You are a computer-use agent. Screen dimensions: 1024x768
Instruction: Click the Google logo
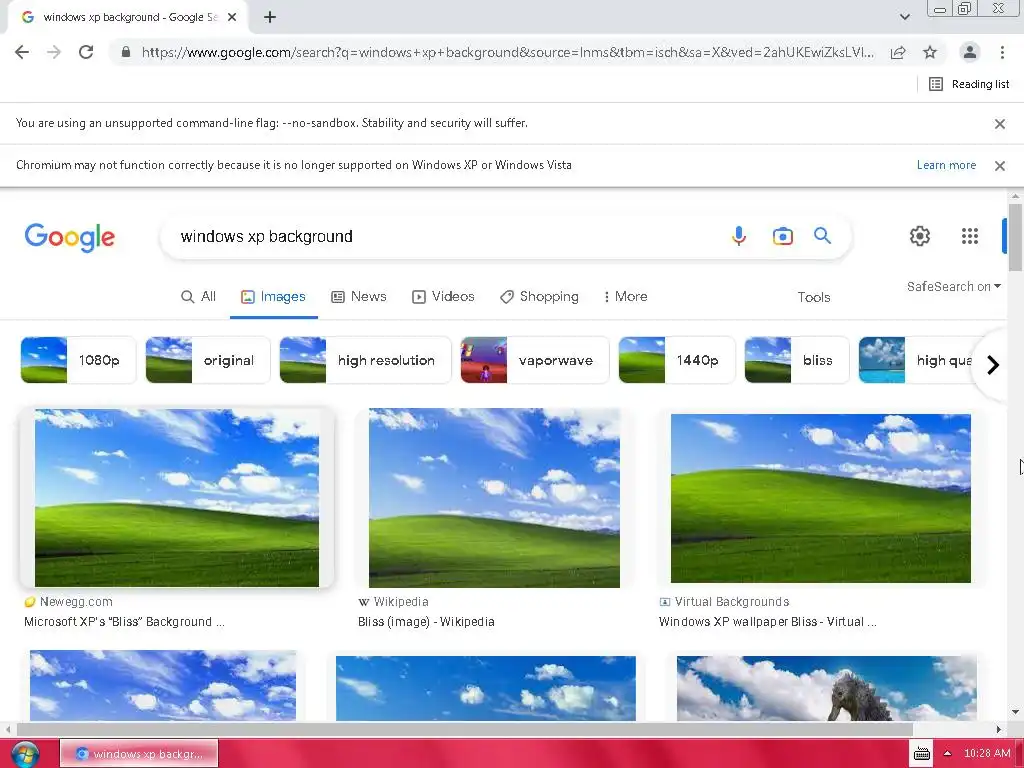(x=70, y=237)
